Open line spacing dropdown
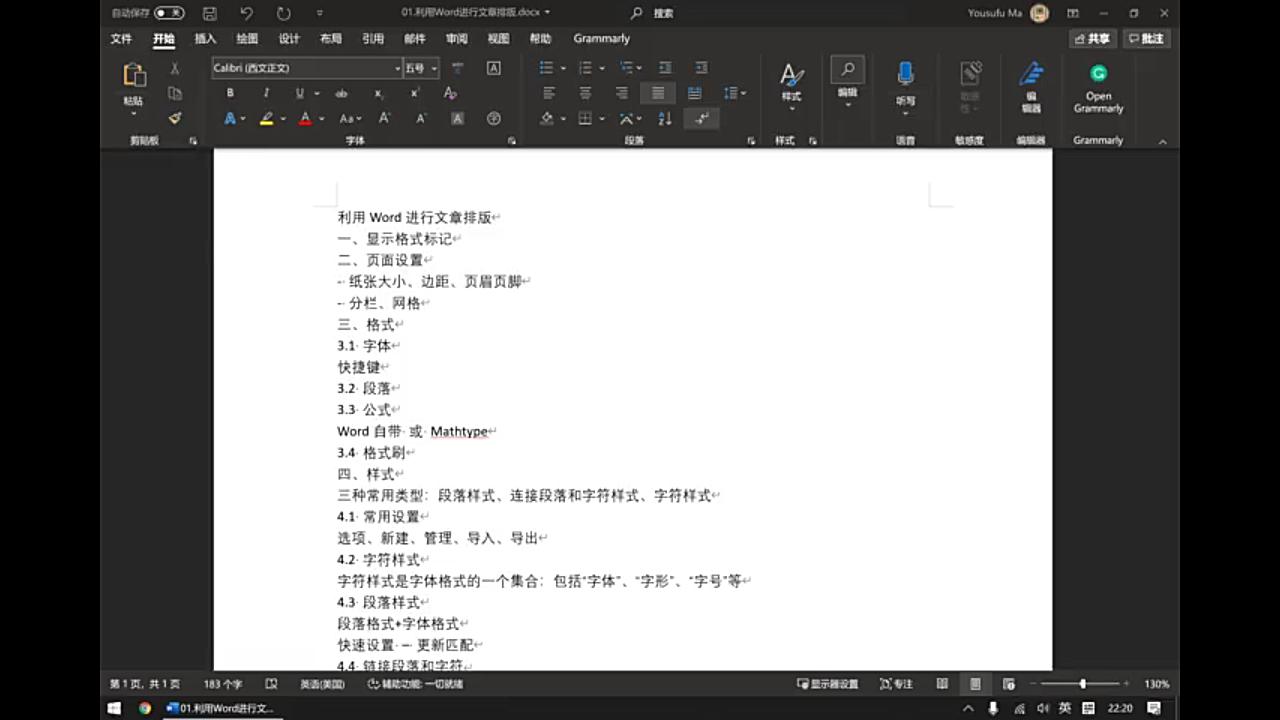 click(743, 93)
